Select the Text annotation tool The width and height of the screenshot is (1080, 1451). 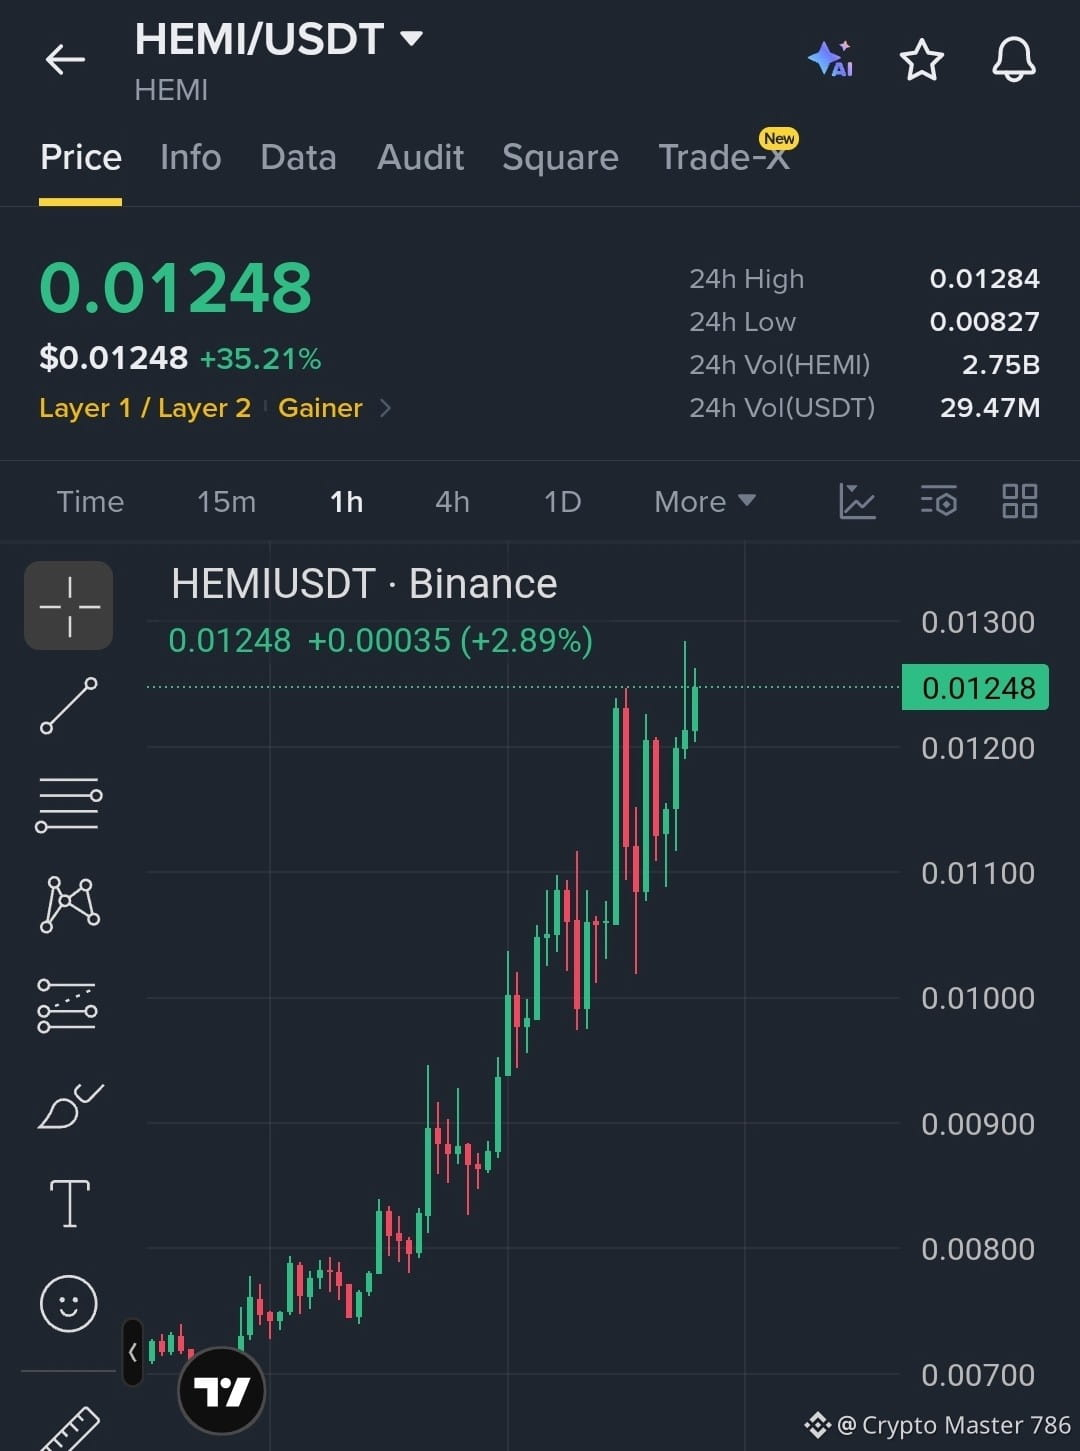point(69,1203)
